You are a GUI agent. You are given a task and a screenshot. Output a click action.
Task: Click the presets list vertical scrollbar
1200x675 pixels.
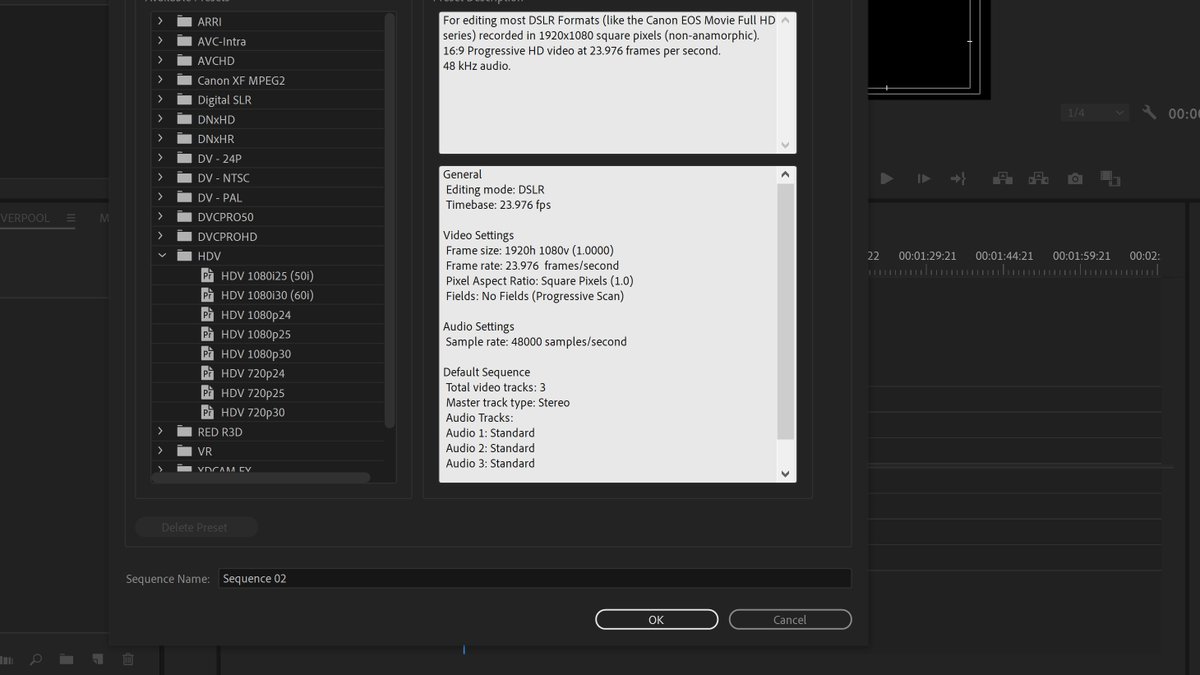[x=390, y=220]
